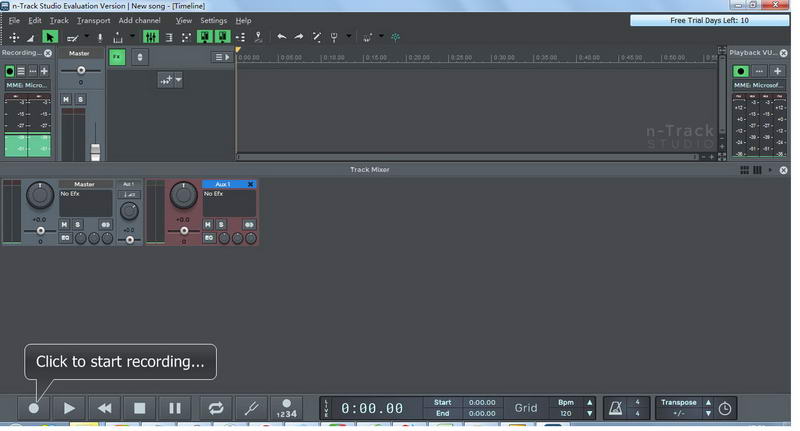
Task: Solo the Aux 1 channel in Track Mixer
Action: [221, 224]
